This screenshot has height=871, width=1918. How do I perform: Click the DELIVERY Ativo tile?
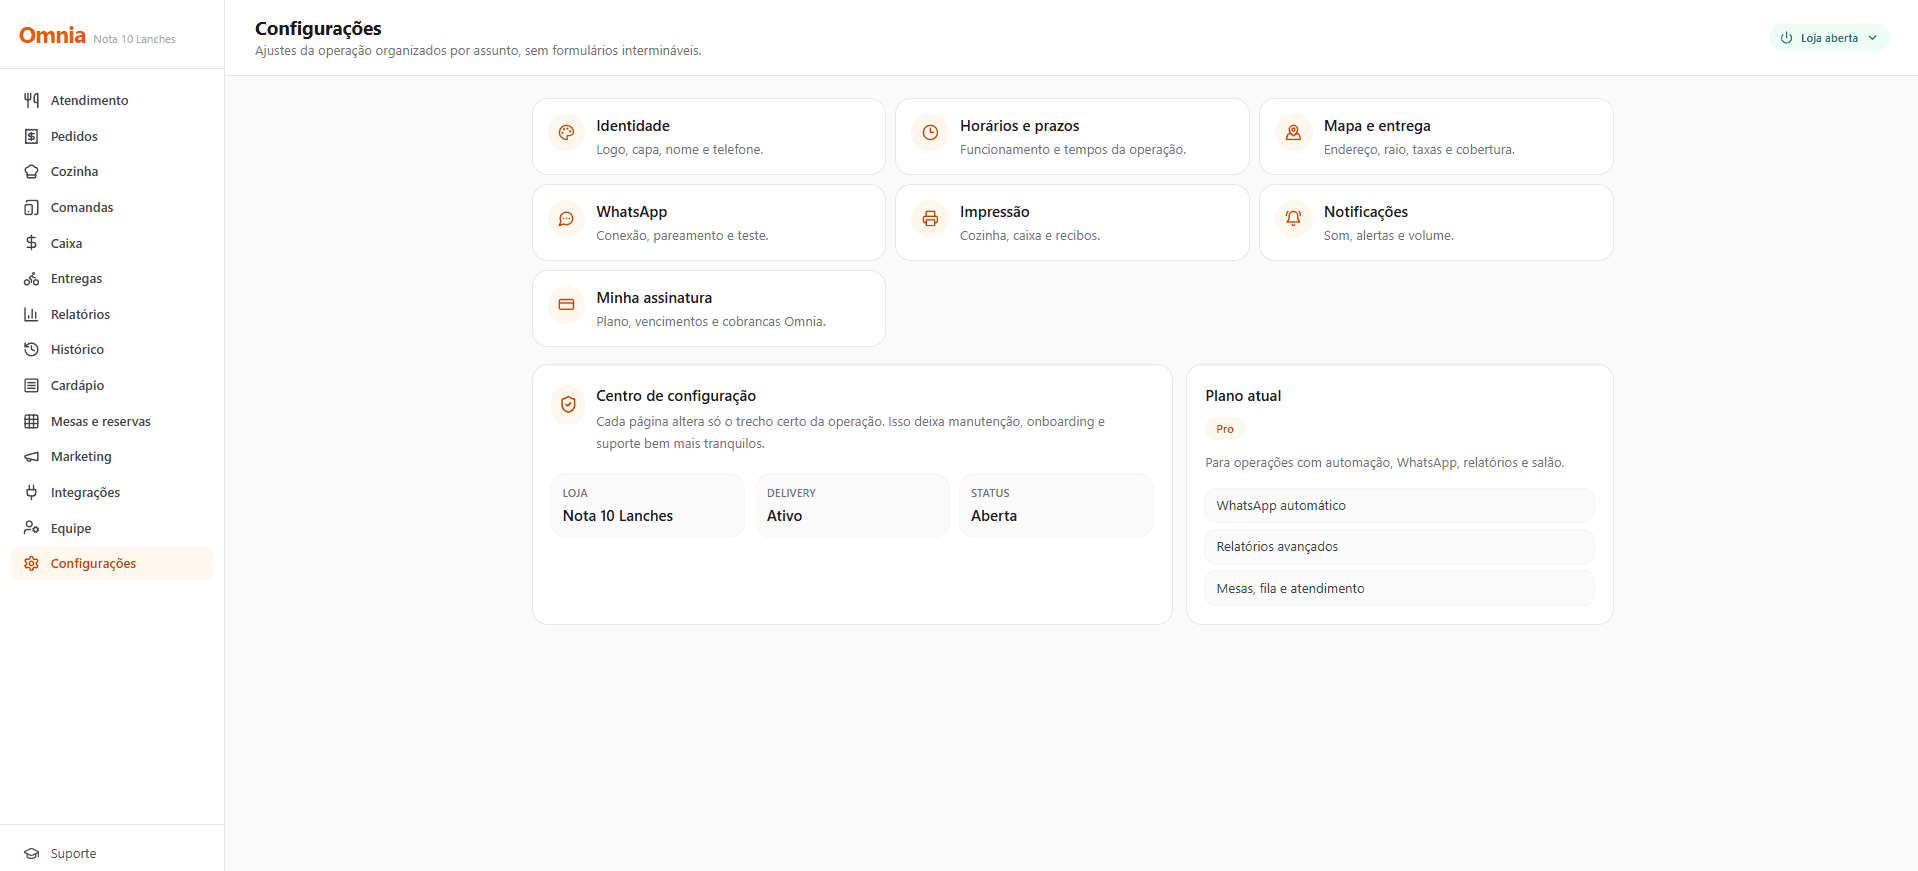[852, 506]
